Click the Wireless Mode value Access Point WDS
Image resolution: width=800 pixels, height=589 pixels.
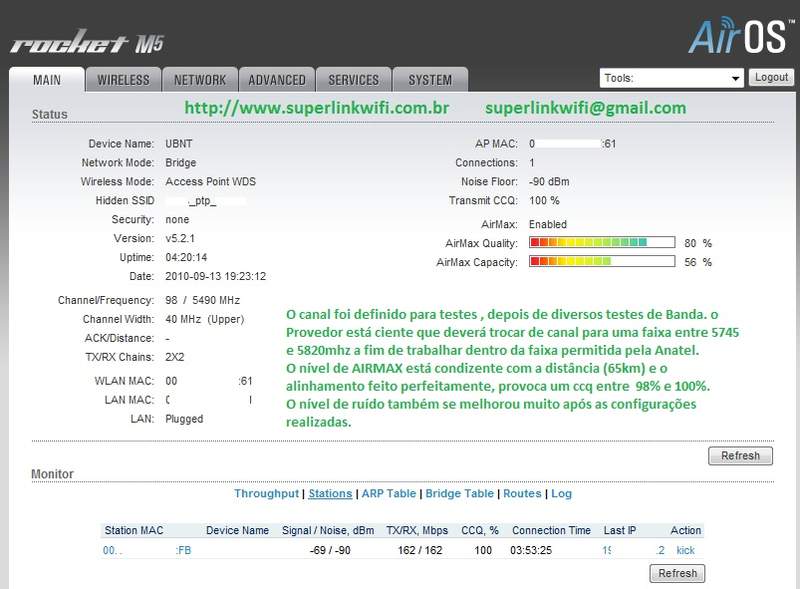pyautogui.click(x=210, y=182)
